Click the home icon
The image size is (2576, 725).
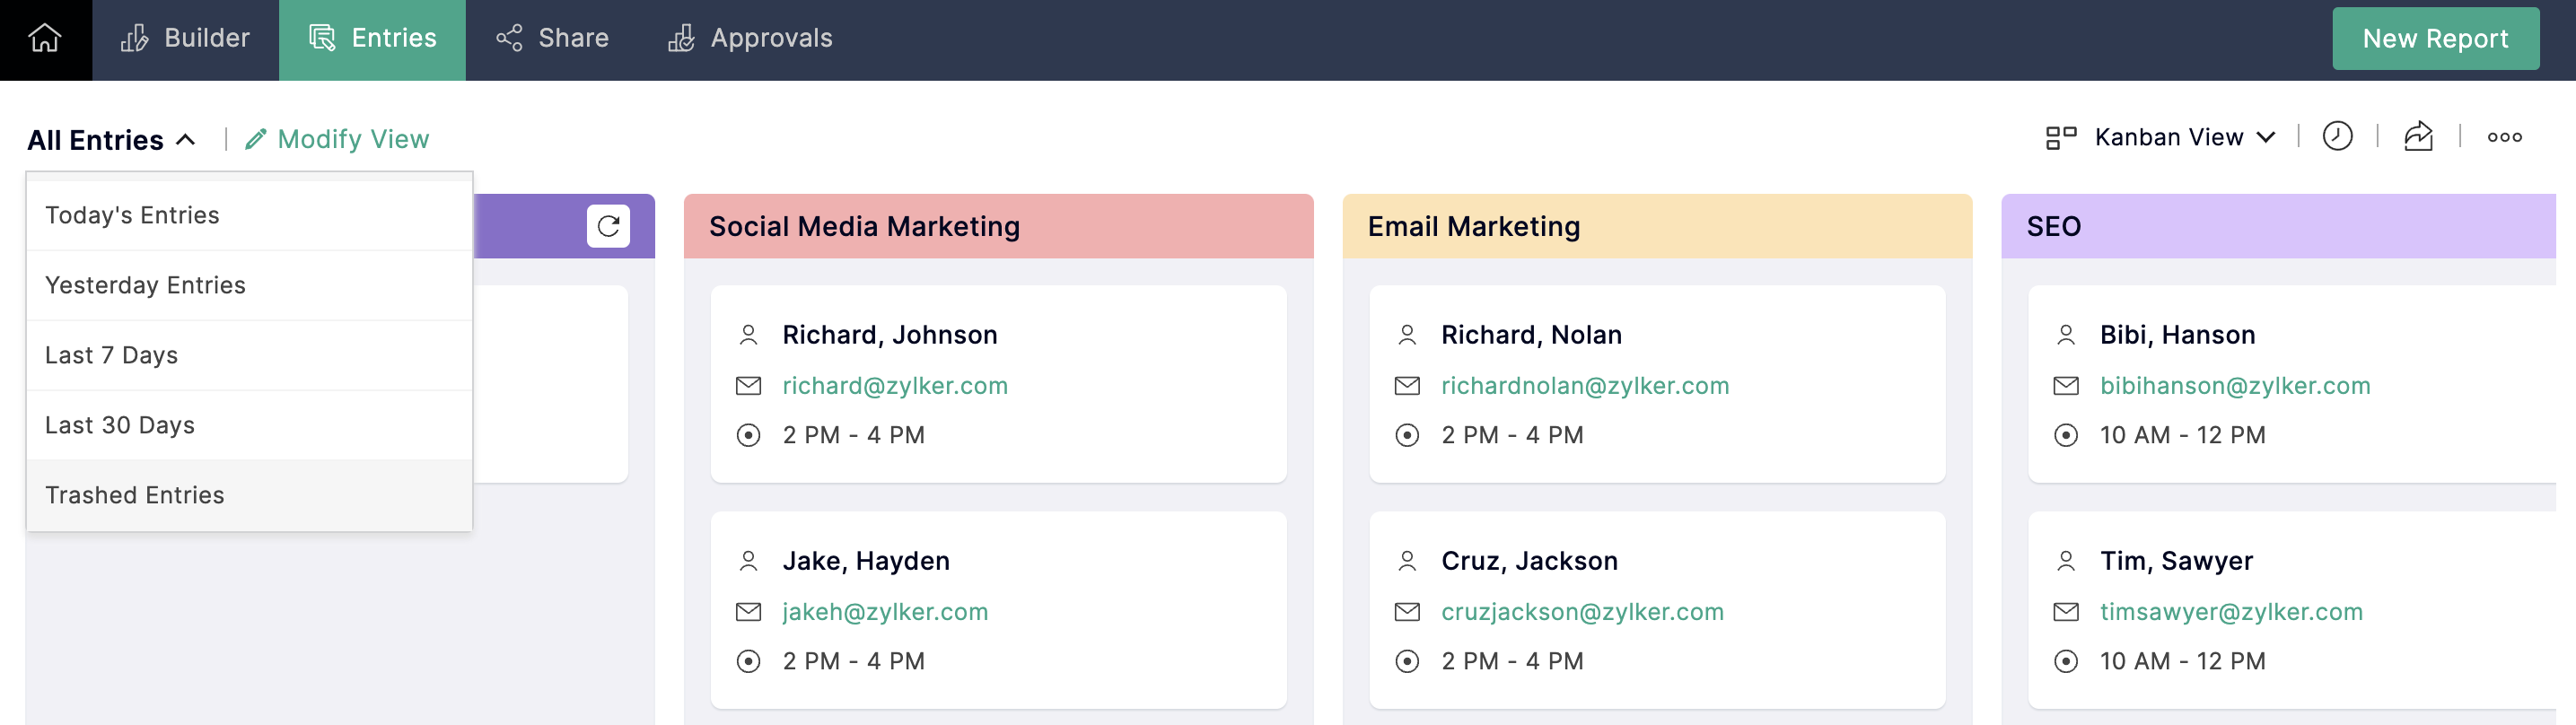(45, 39)
